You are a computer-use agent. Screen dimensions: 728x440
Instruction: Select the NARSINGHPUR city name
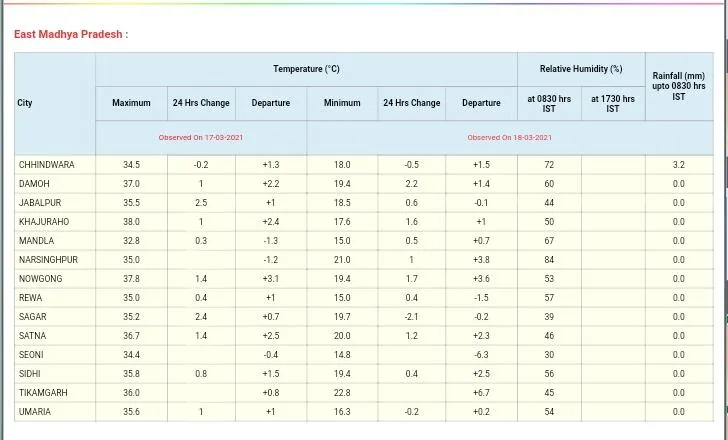pos(48,260)
